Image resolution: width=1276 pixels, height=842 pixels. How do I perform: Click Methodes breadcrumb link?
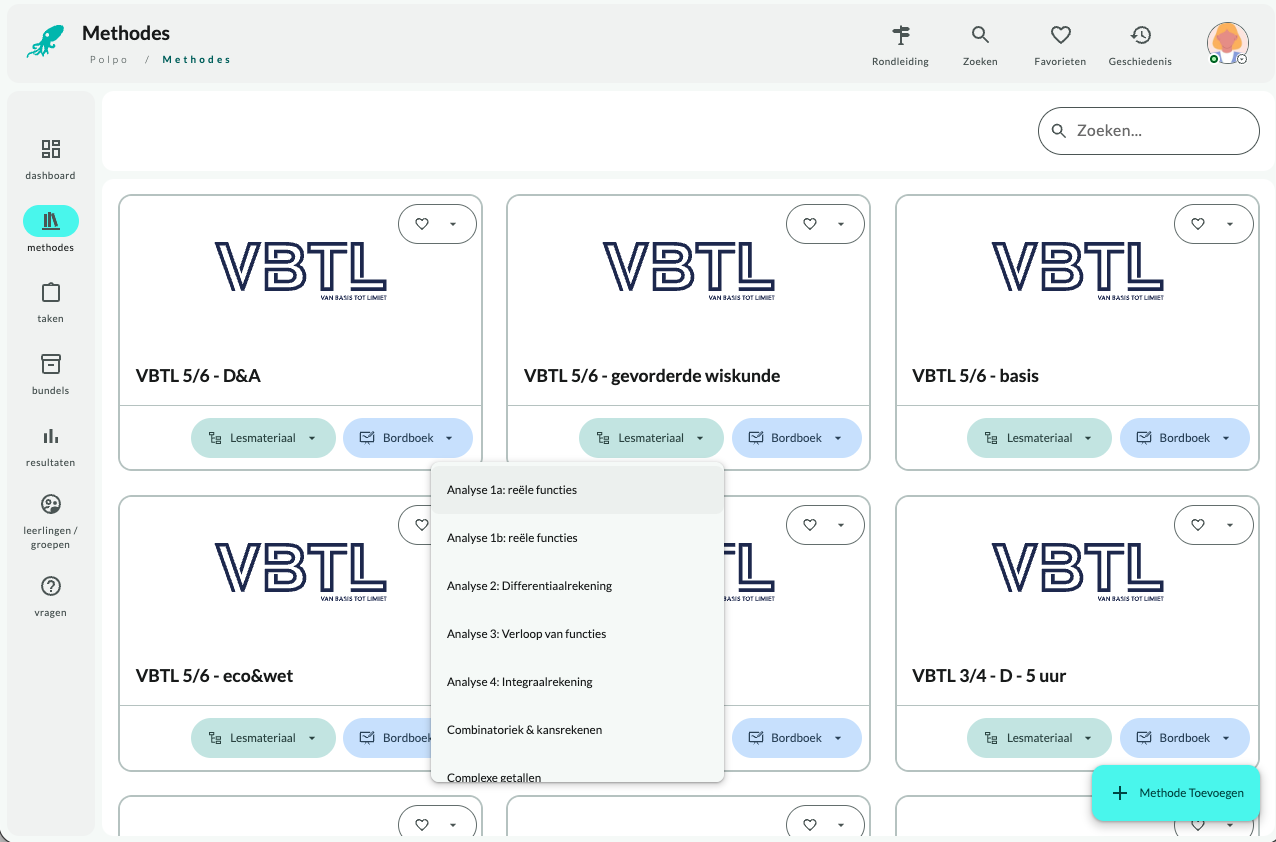pos(197,60)
